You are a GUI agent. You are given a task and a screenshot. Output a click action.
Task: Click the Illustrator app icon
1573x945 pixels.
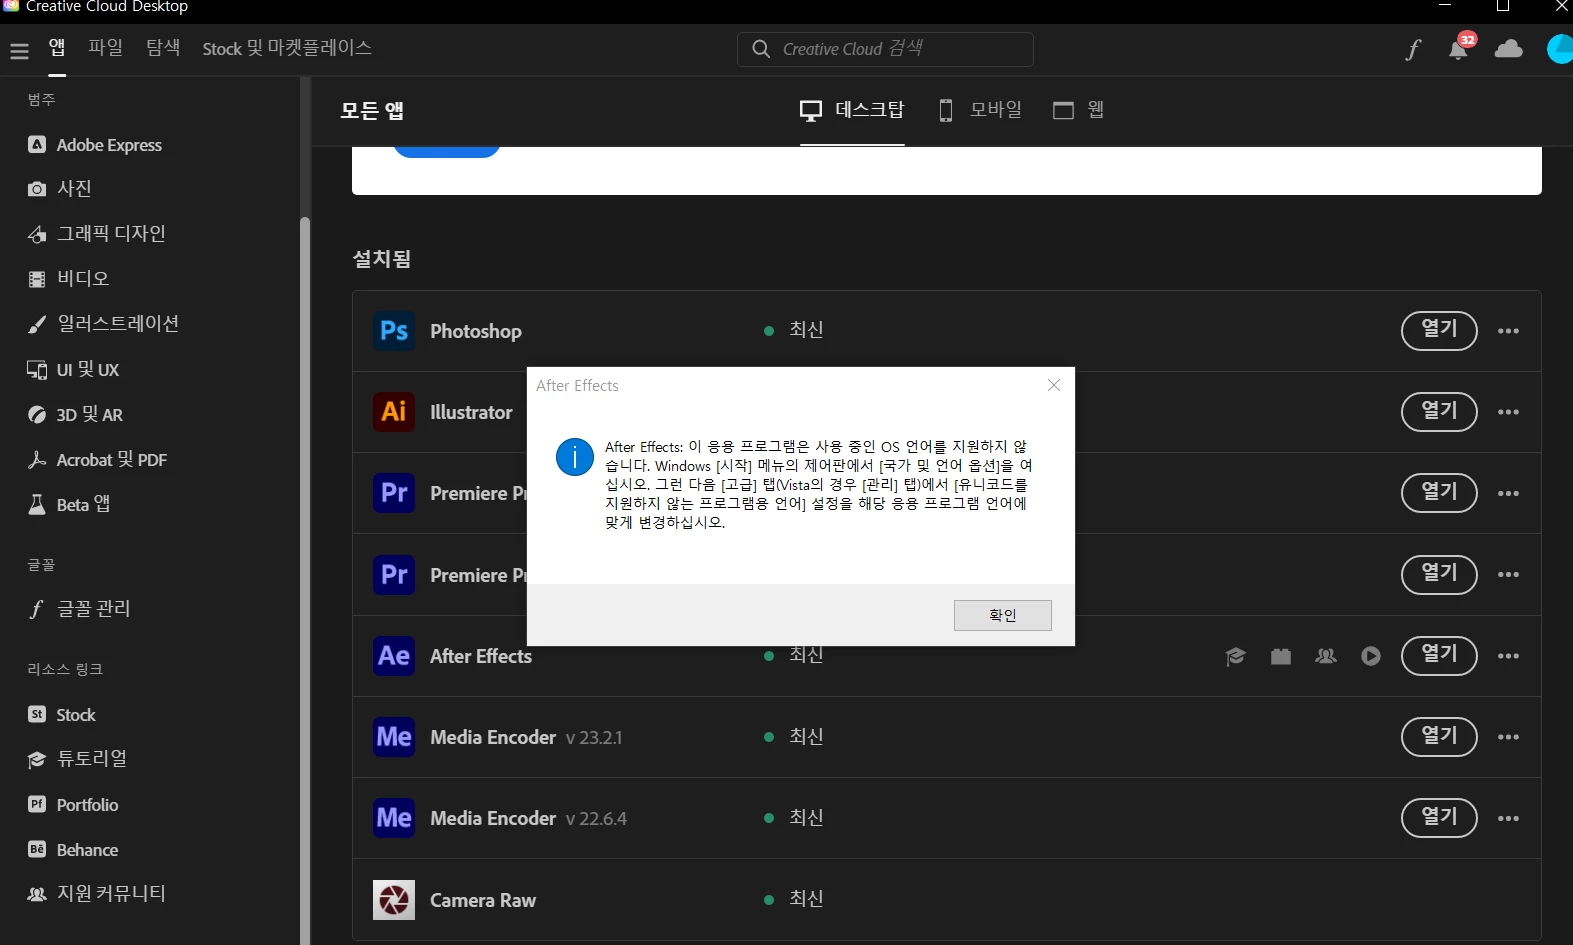pyautogui.click(x=394, y=411)
